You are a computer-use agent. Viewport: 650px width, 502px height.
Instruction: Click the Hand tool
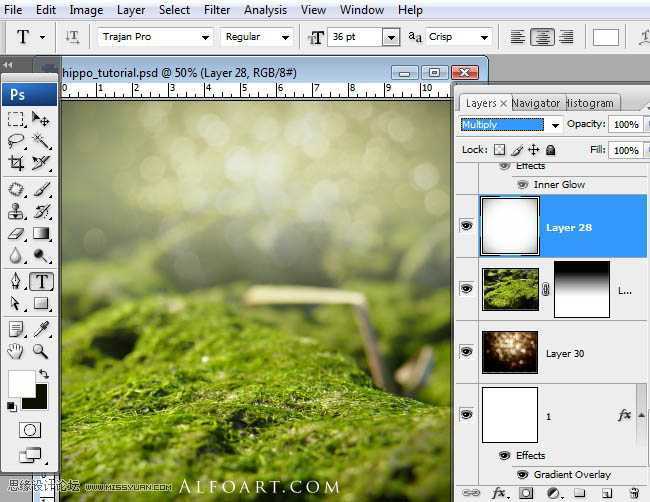click(16, 351)
